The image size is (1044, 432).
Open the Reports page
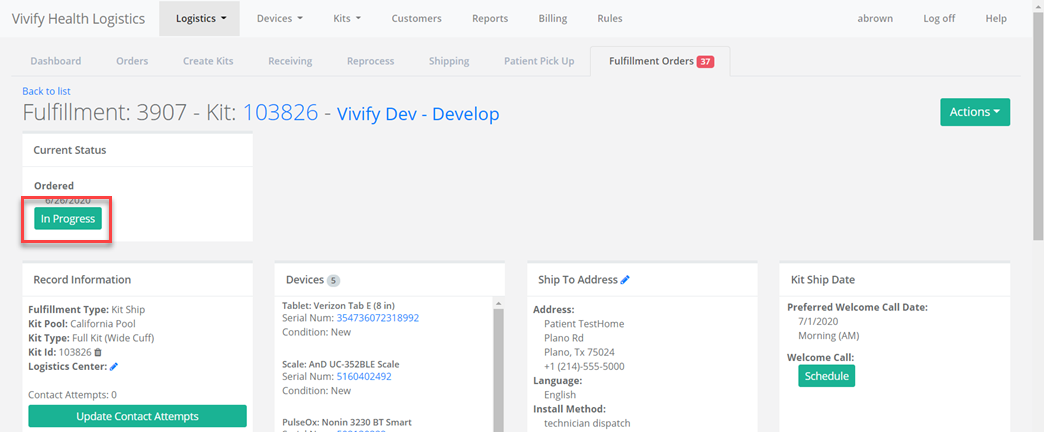coord(490,18)
